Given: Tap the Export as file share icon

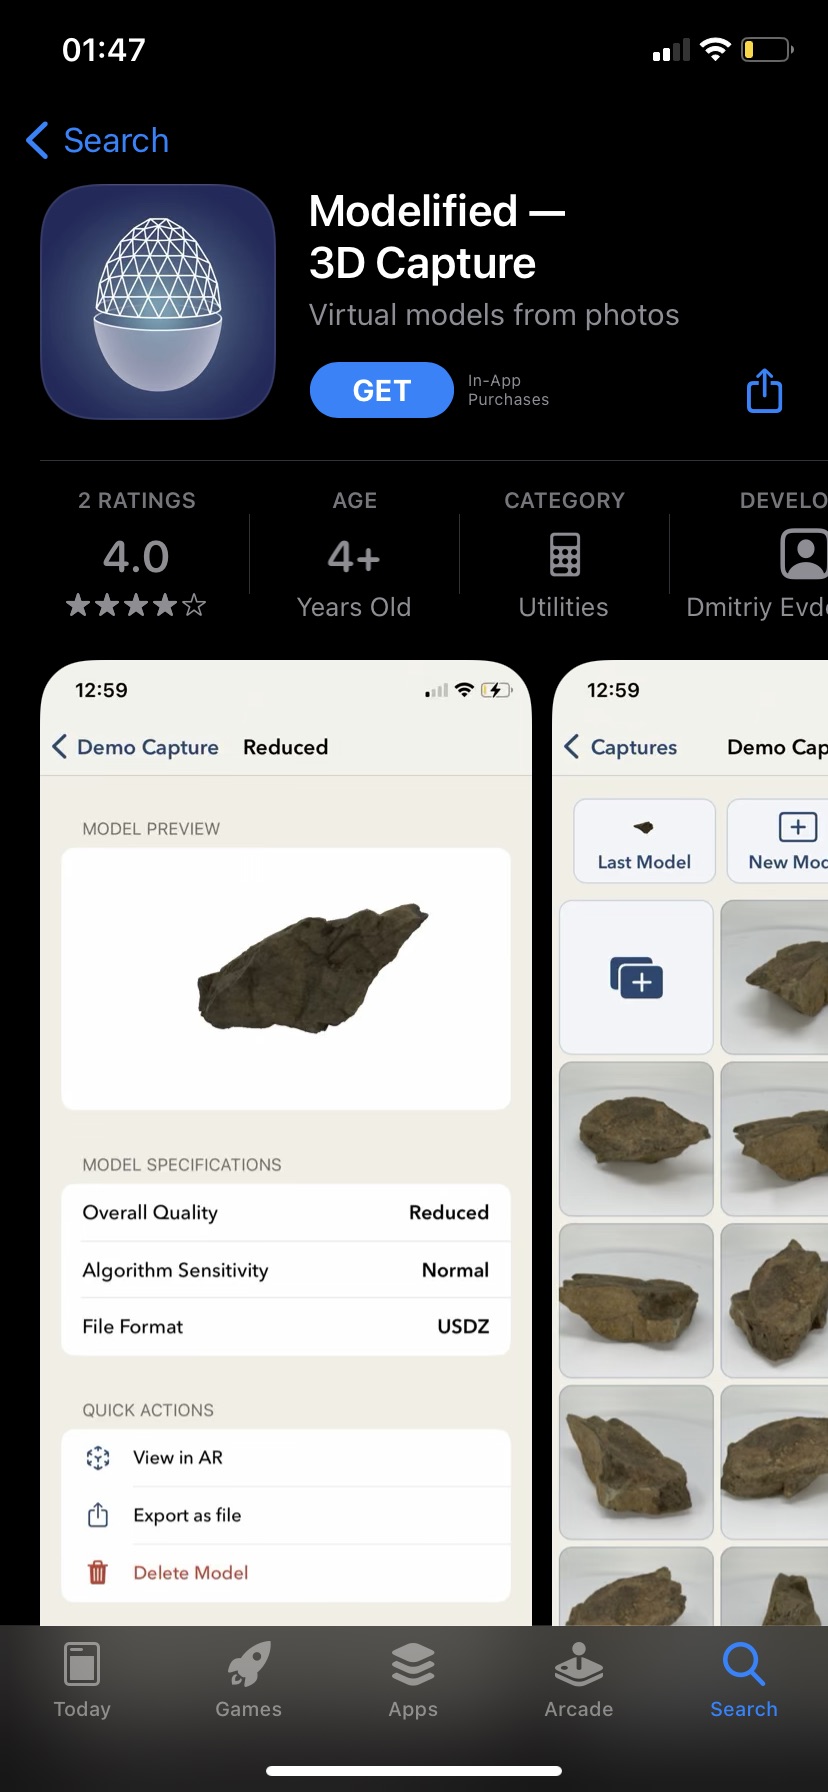Looking at the screenshot, I should (98, 1515).
